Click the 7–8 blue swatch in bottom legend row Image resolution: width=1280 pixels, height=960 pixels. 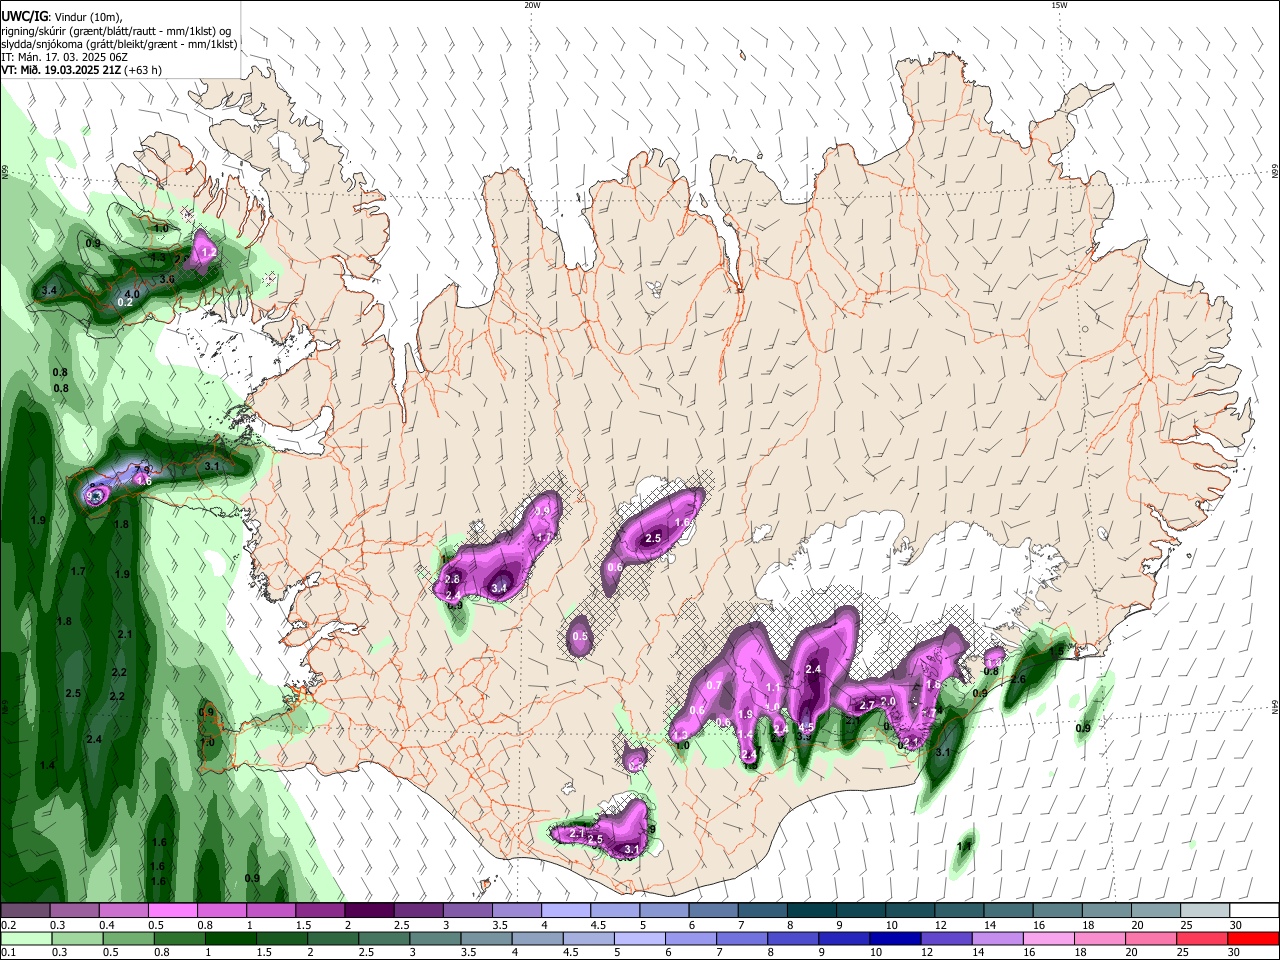(742, 938)
